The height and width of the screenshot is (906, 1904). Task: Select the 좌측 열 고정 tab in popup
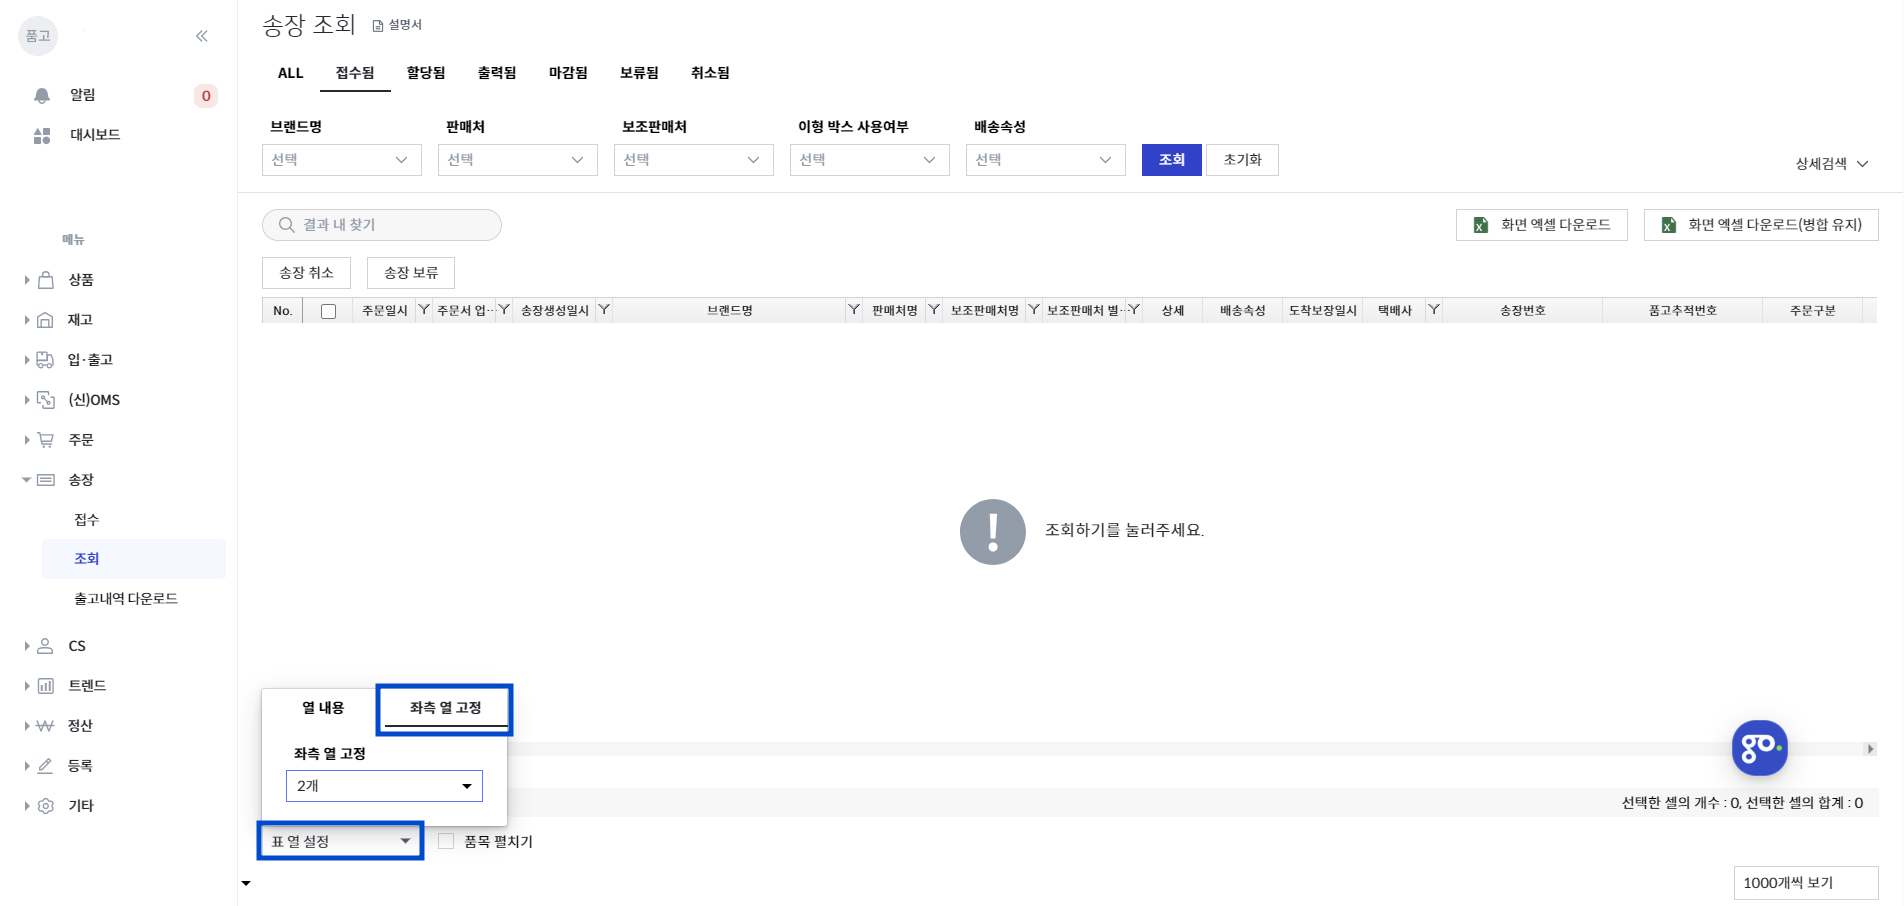[x=446, y=708]
